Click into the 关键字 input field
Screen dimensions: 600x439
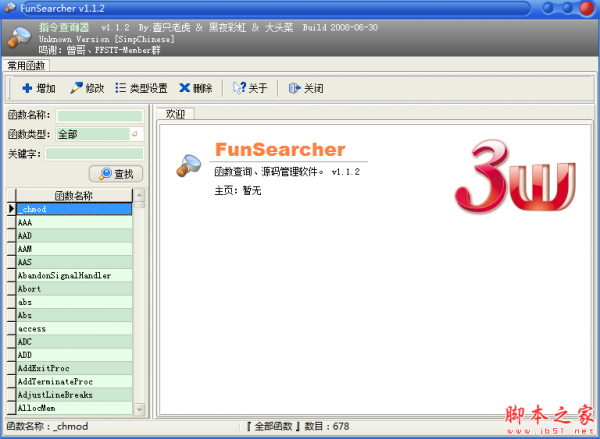pos(95,154)
